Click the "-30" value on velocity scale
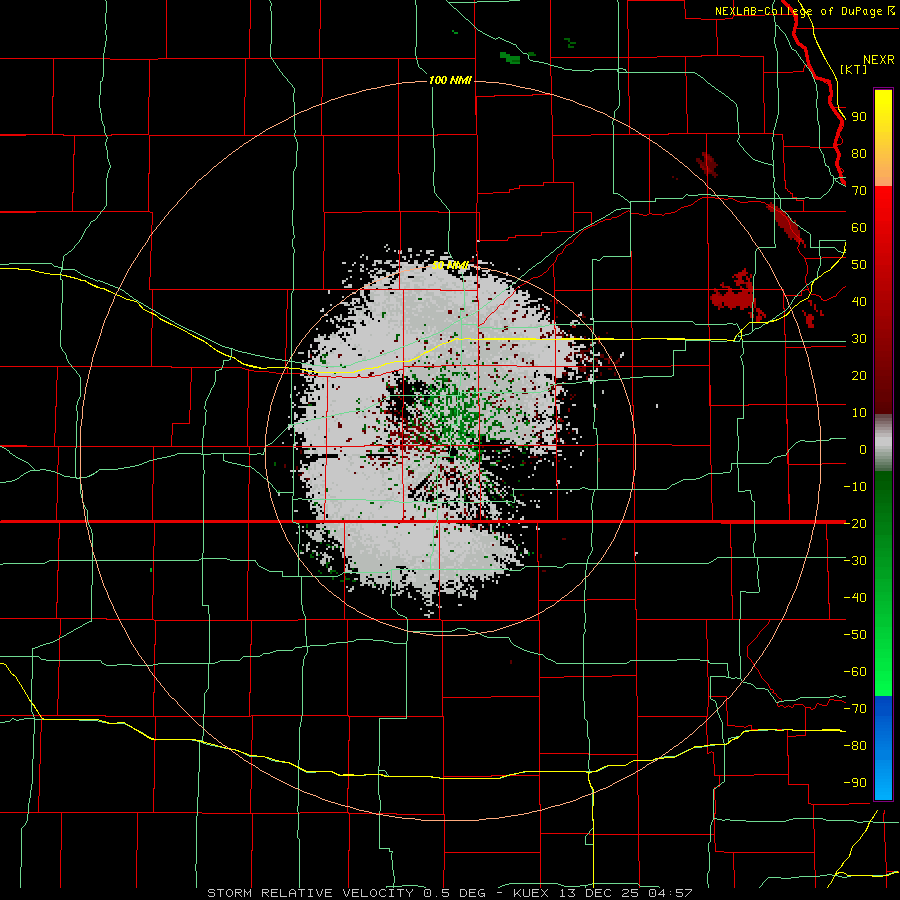This screenshot has width=900, height=900. click(x=855, y=561)
